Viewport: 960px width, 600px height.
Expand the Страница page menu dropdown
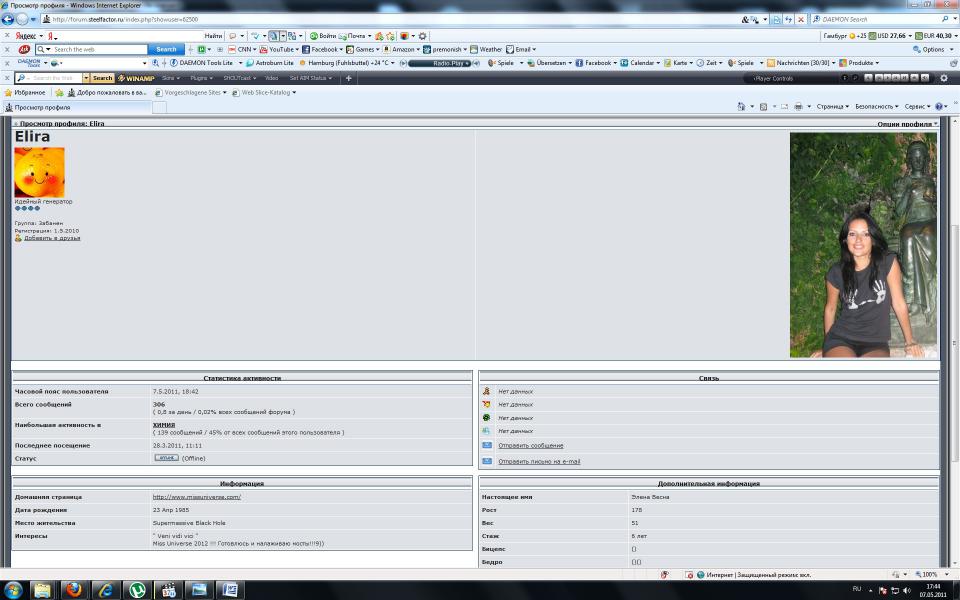pyautogui.click(x=832, y=106)
